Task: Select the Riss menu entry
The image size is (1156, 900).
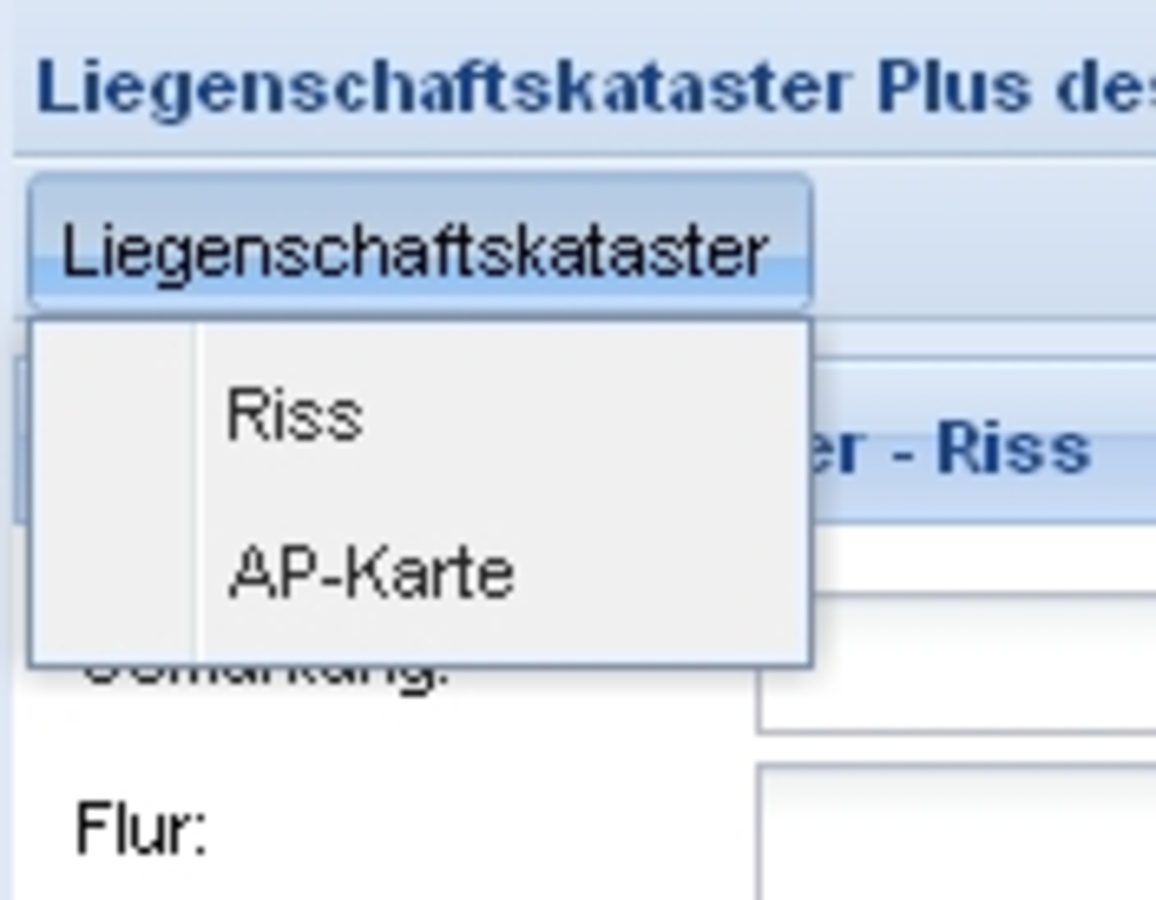Action: point(294,414)
